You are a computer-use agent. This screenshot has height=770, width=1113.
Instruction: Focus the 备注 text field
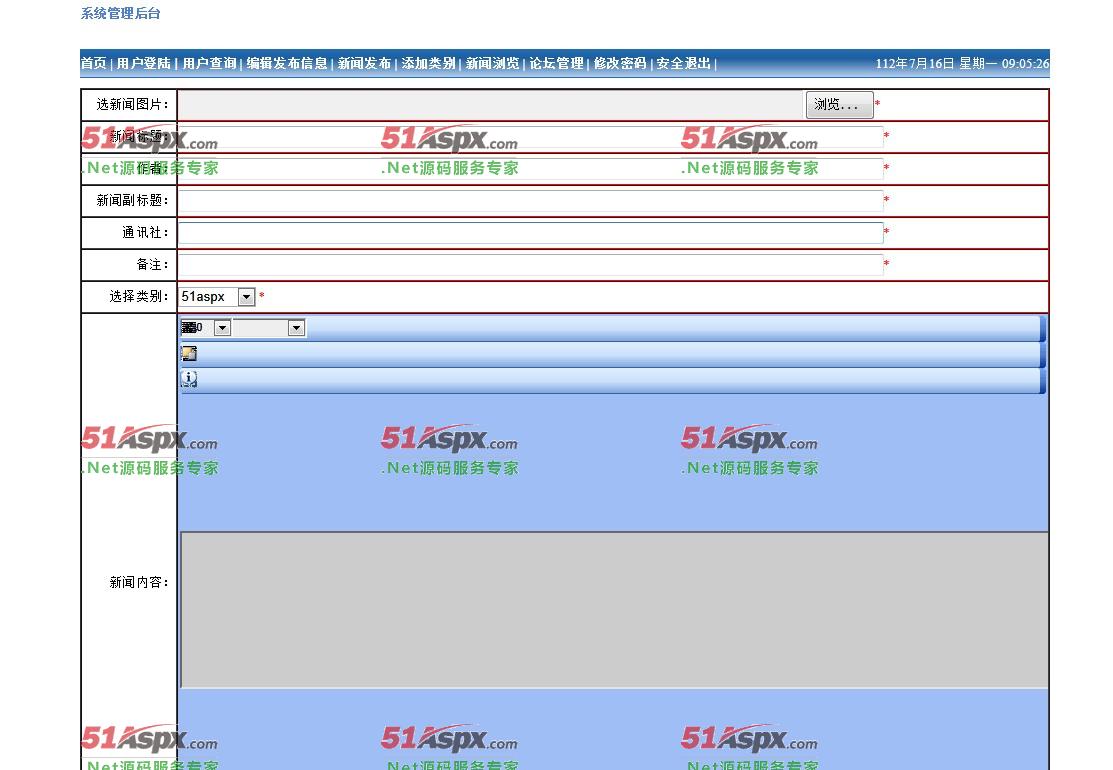coord(530,265)
